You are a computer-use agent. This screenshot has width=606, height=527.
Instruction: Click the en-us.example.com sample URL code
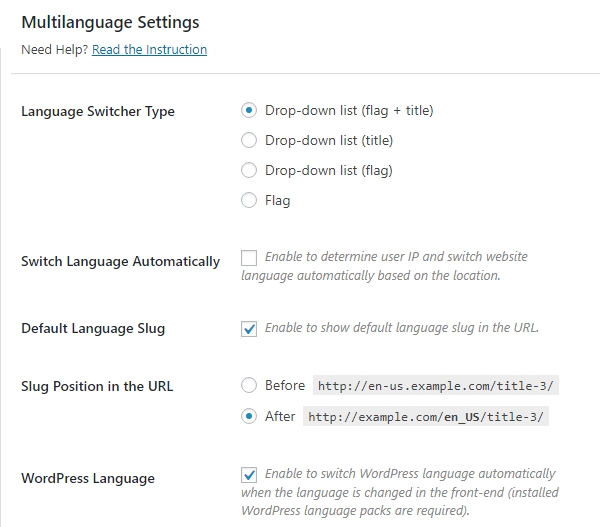point(436,385)
